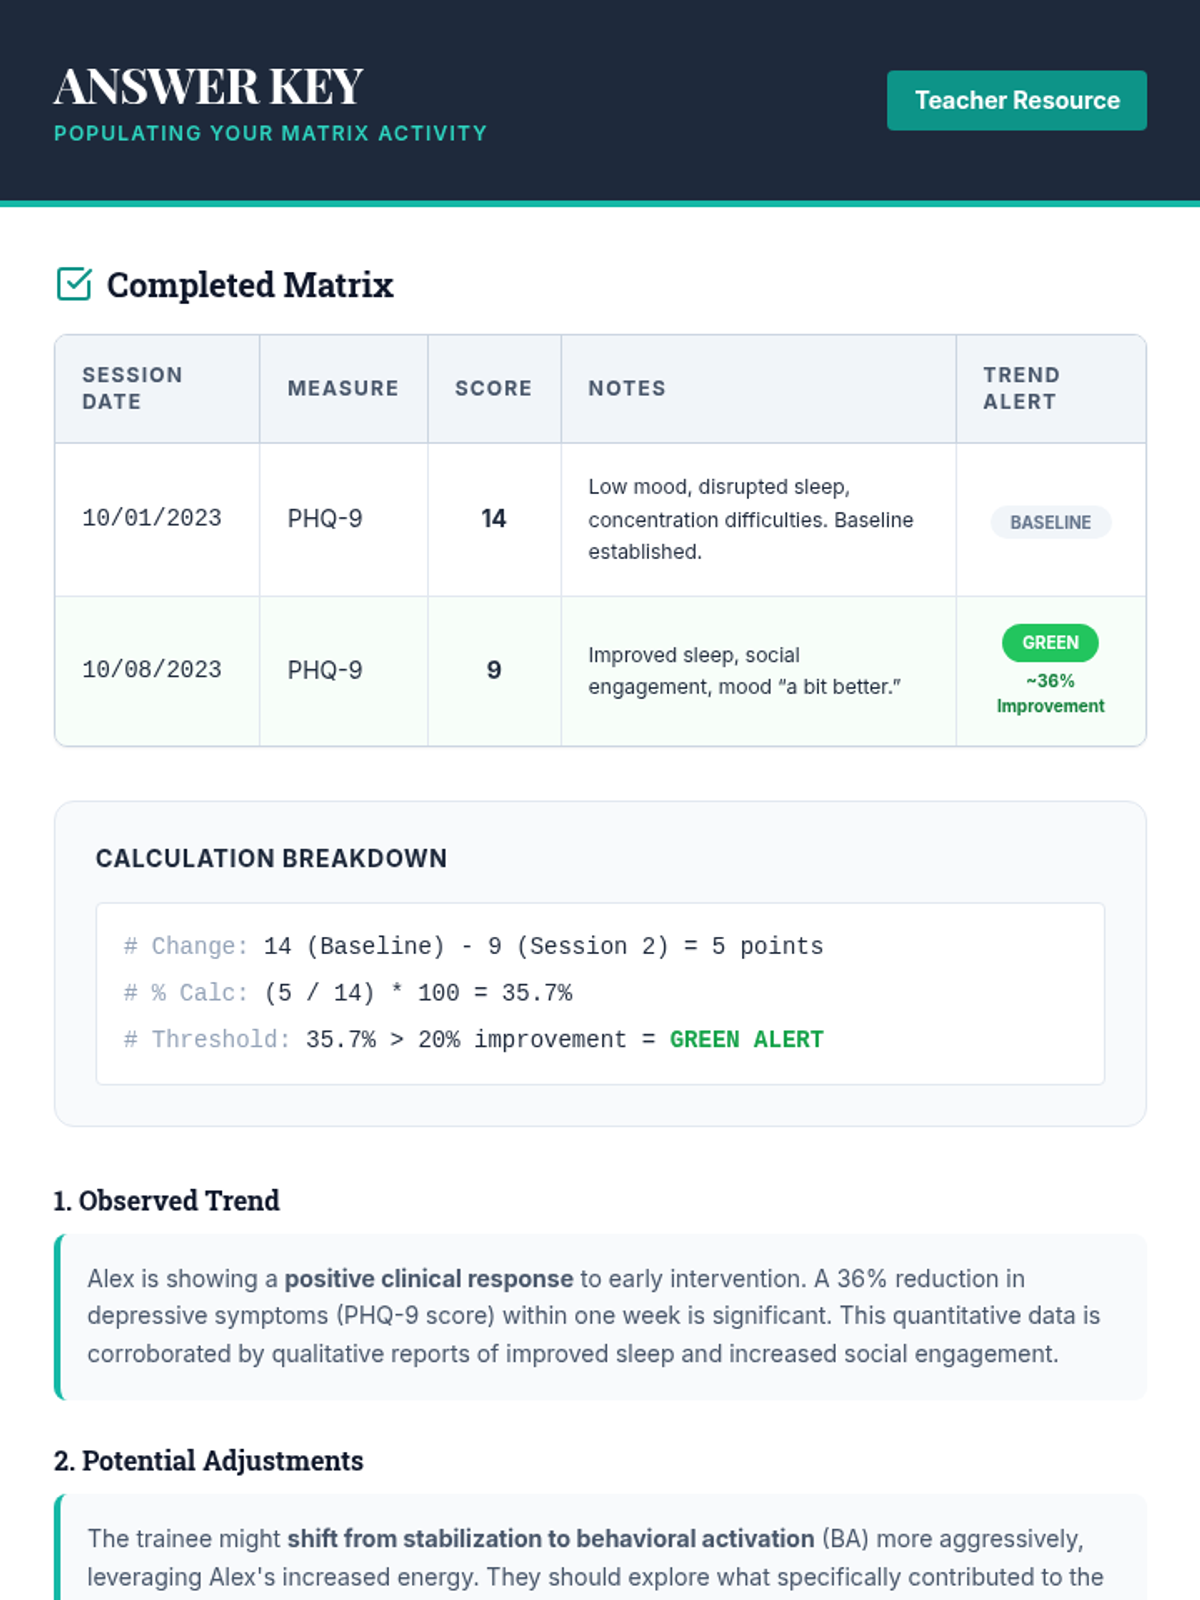This screenshot has width=1200, height=1600.
Task: Click the GREEN ALERT text in calculation
Action: coord(746,1040)
